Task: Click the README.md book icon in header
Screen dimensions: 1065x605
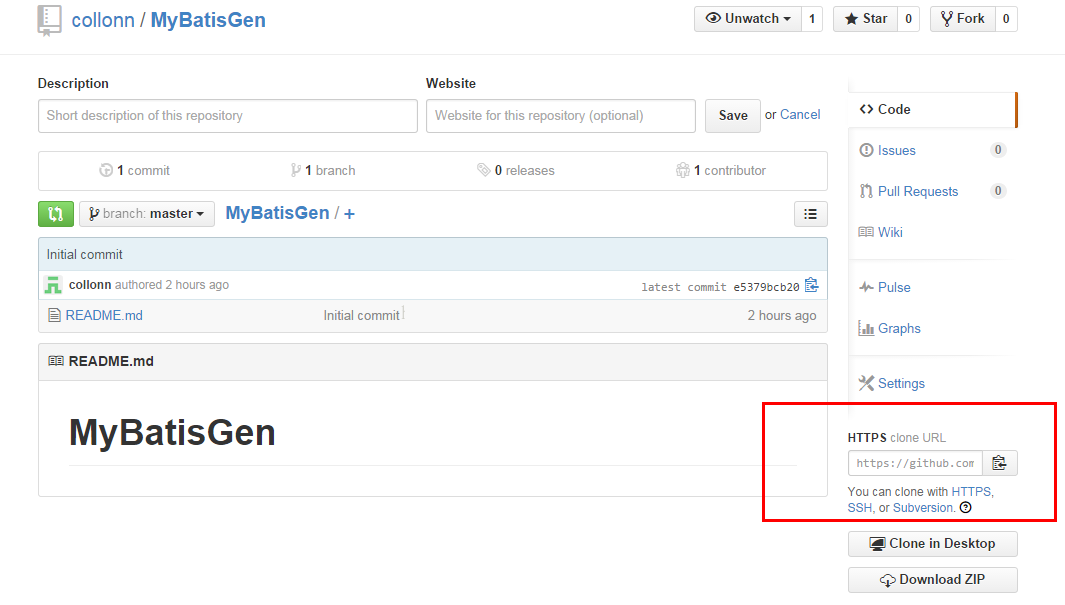Action: pyautogui.click(x=56, y=361)
